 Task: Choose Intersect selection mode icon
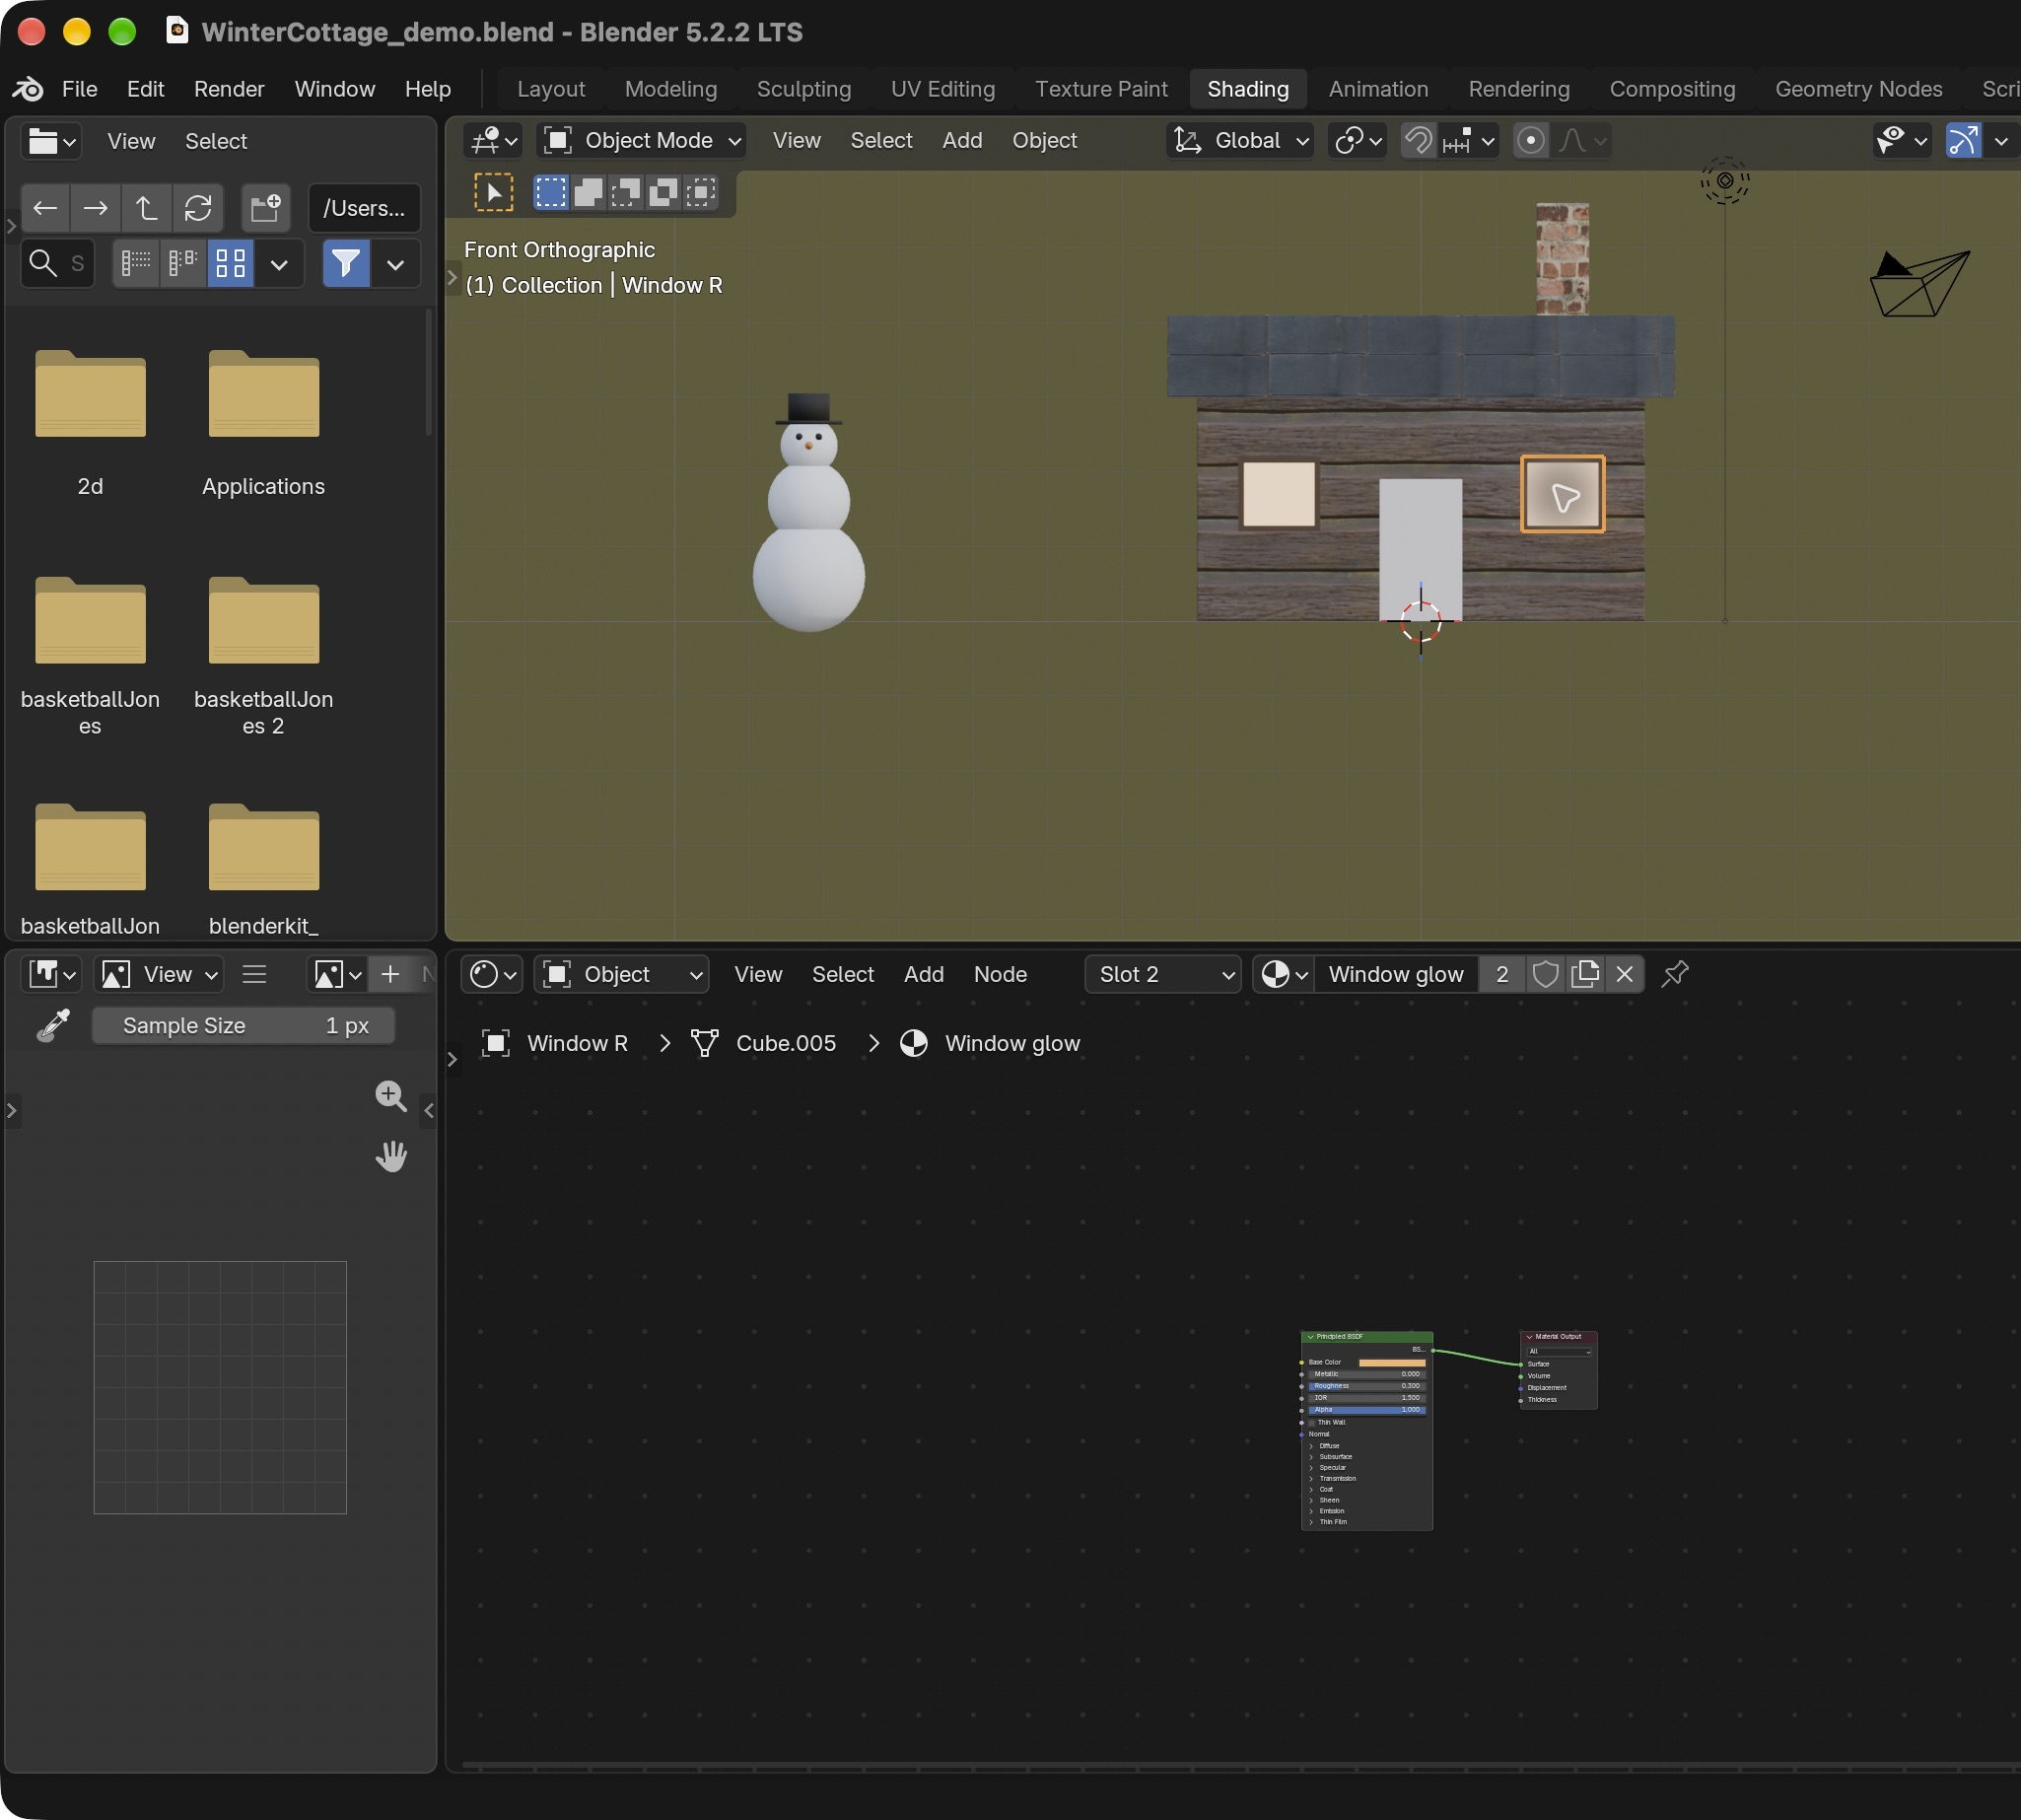(x=702, y=192)
